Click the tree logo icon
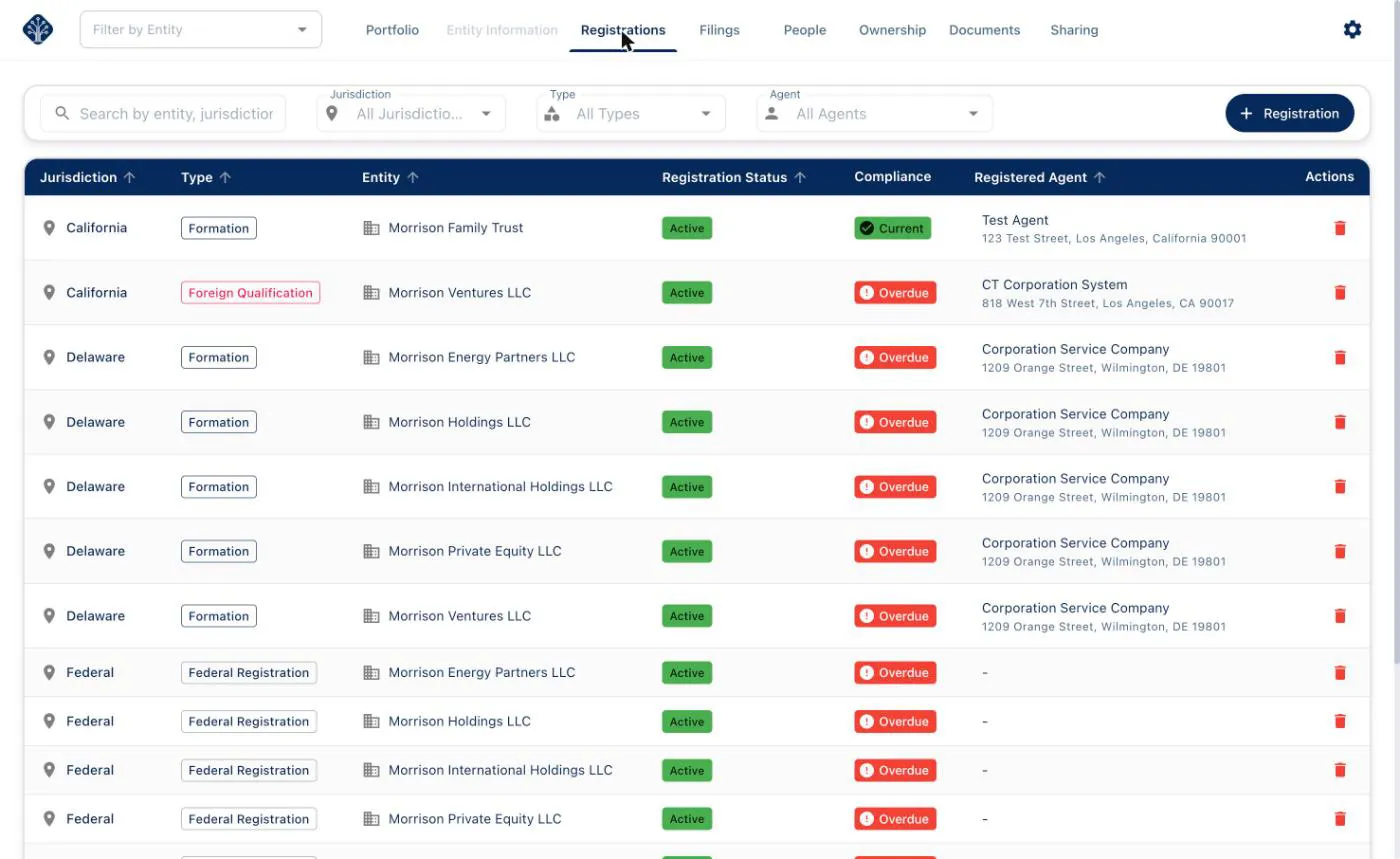This screenshot has height=859, width=1400. [x=38, y=30]
